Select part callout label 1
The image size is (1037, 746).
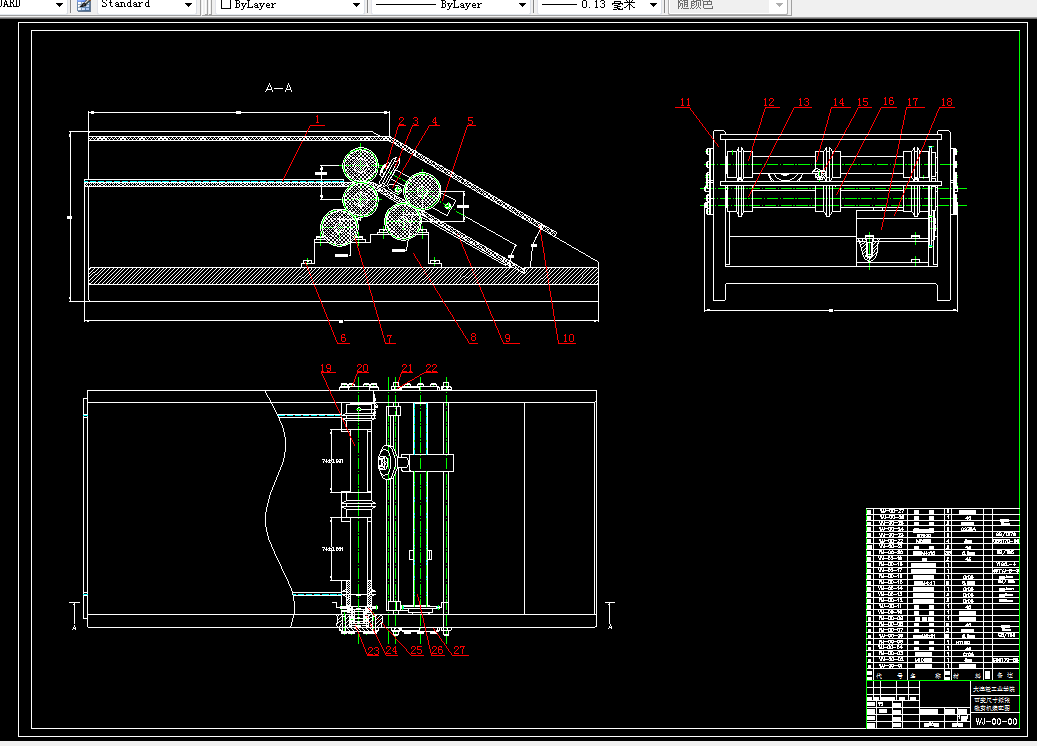(x=317, y=120)
